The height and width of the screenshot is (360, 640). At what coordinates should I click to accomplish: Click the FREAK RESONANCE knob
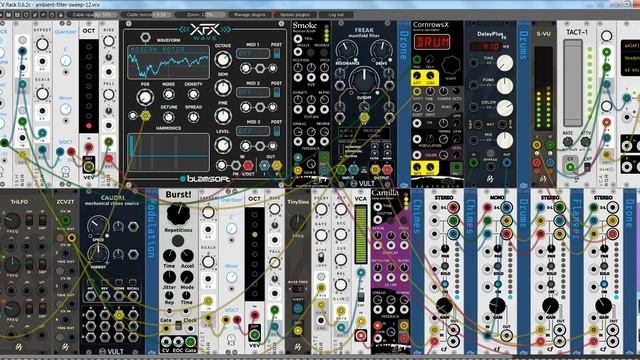click(346, 49)
